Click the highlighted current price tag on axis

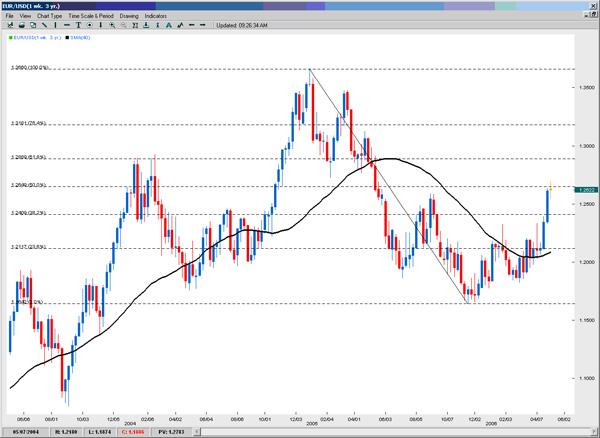[585, 190]
